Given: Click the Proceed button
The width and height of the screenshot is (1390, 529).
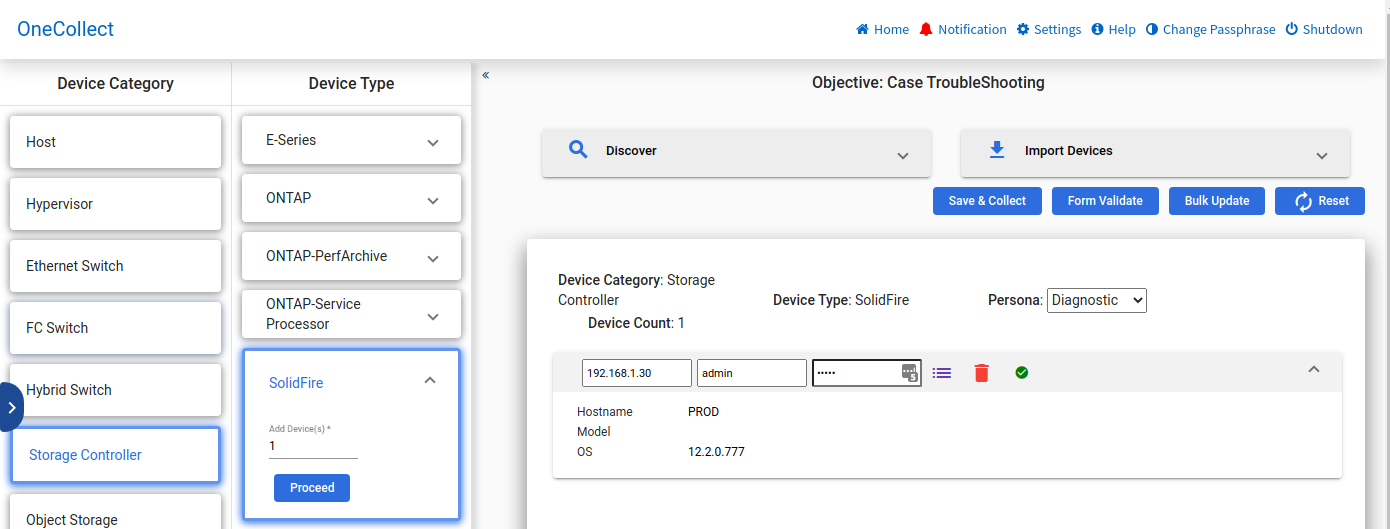Looking at the screenshot, I should tap(312, 488).
